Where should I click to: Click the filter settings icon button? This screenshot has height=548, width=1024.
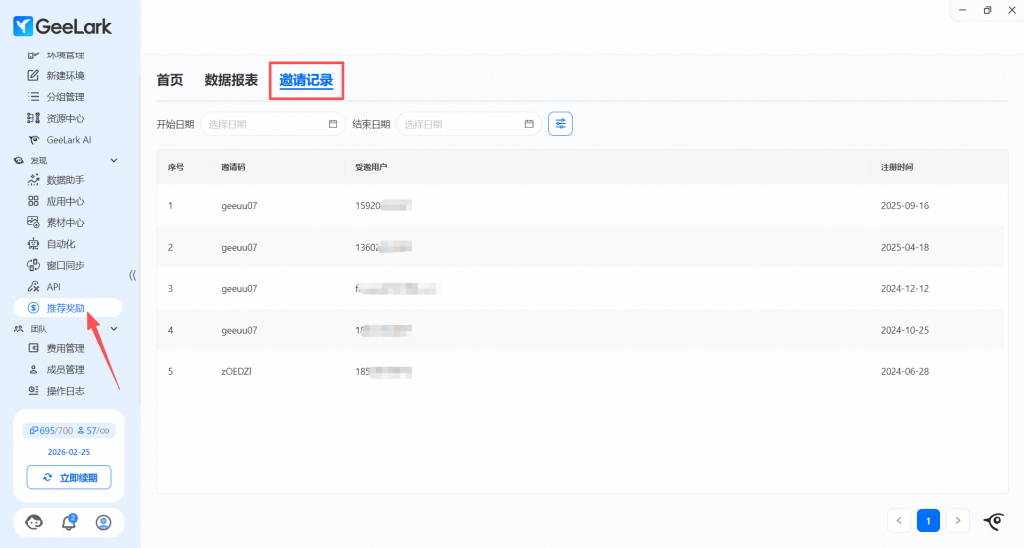point(560,124)
